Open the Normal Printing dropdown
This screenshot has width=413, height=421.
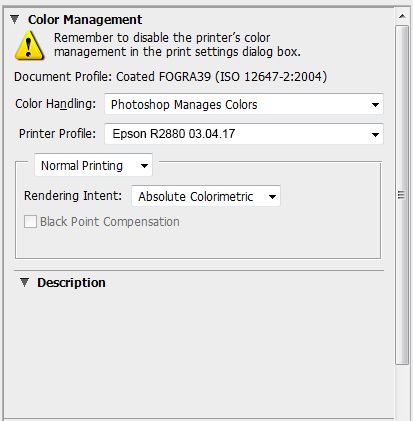coord(93,165)
